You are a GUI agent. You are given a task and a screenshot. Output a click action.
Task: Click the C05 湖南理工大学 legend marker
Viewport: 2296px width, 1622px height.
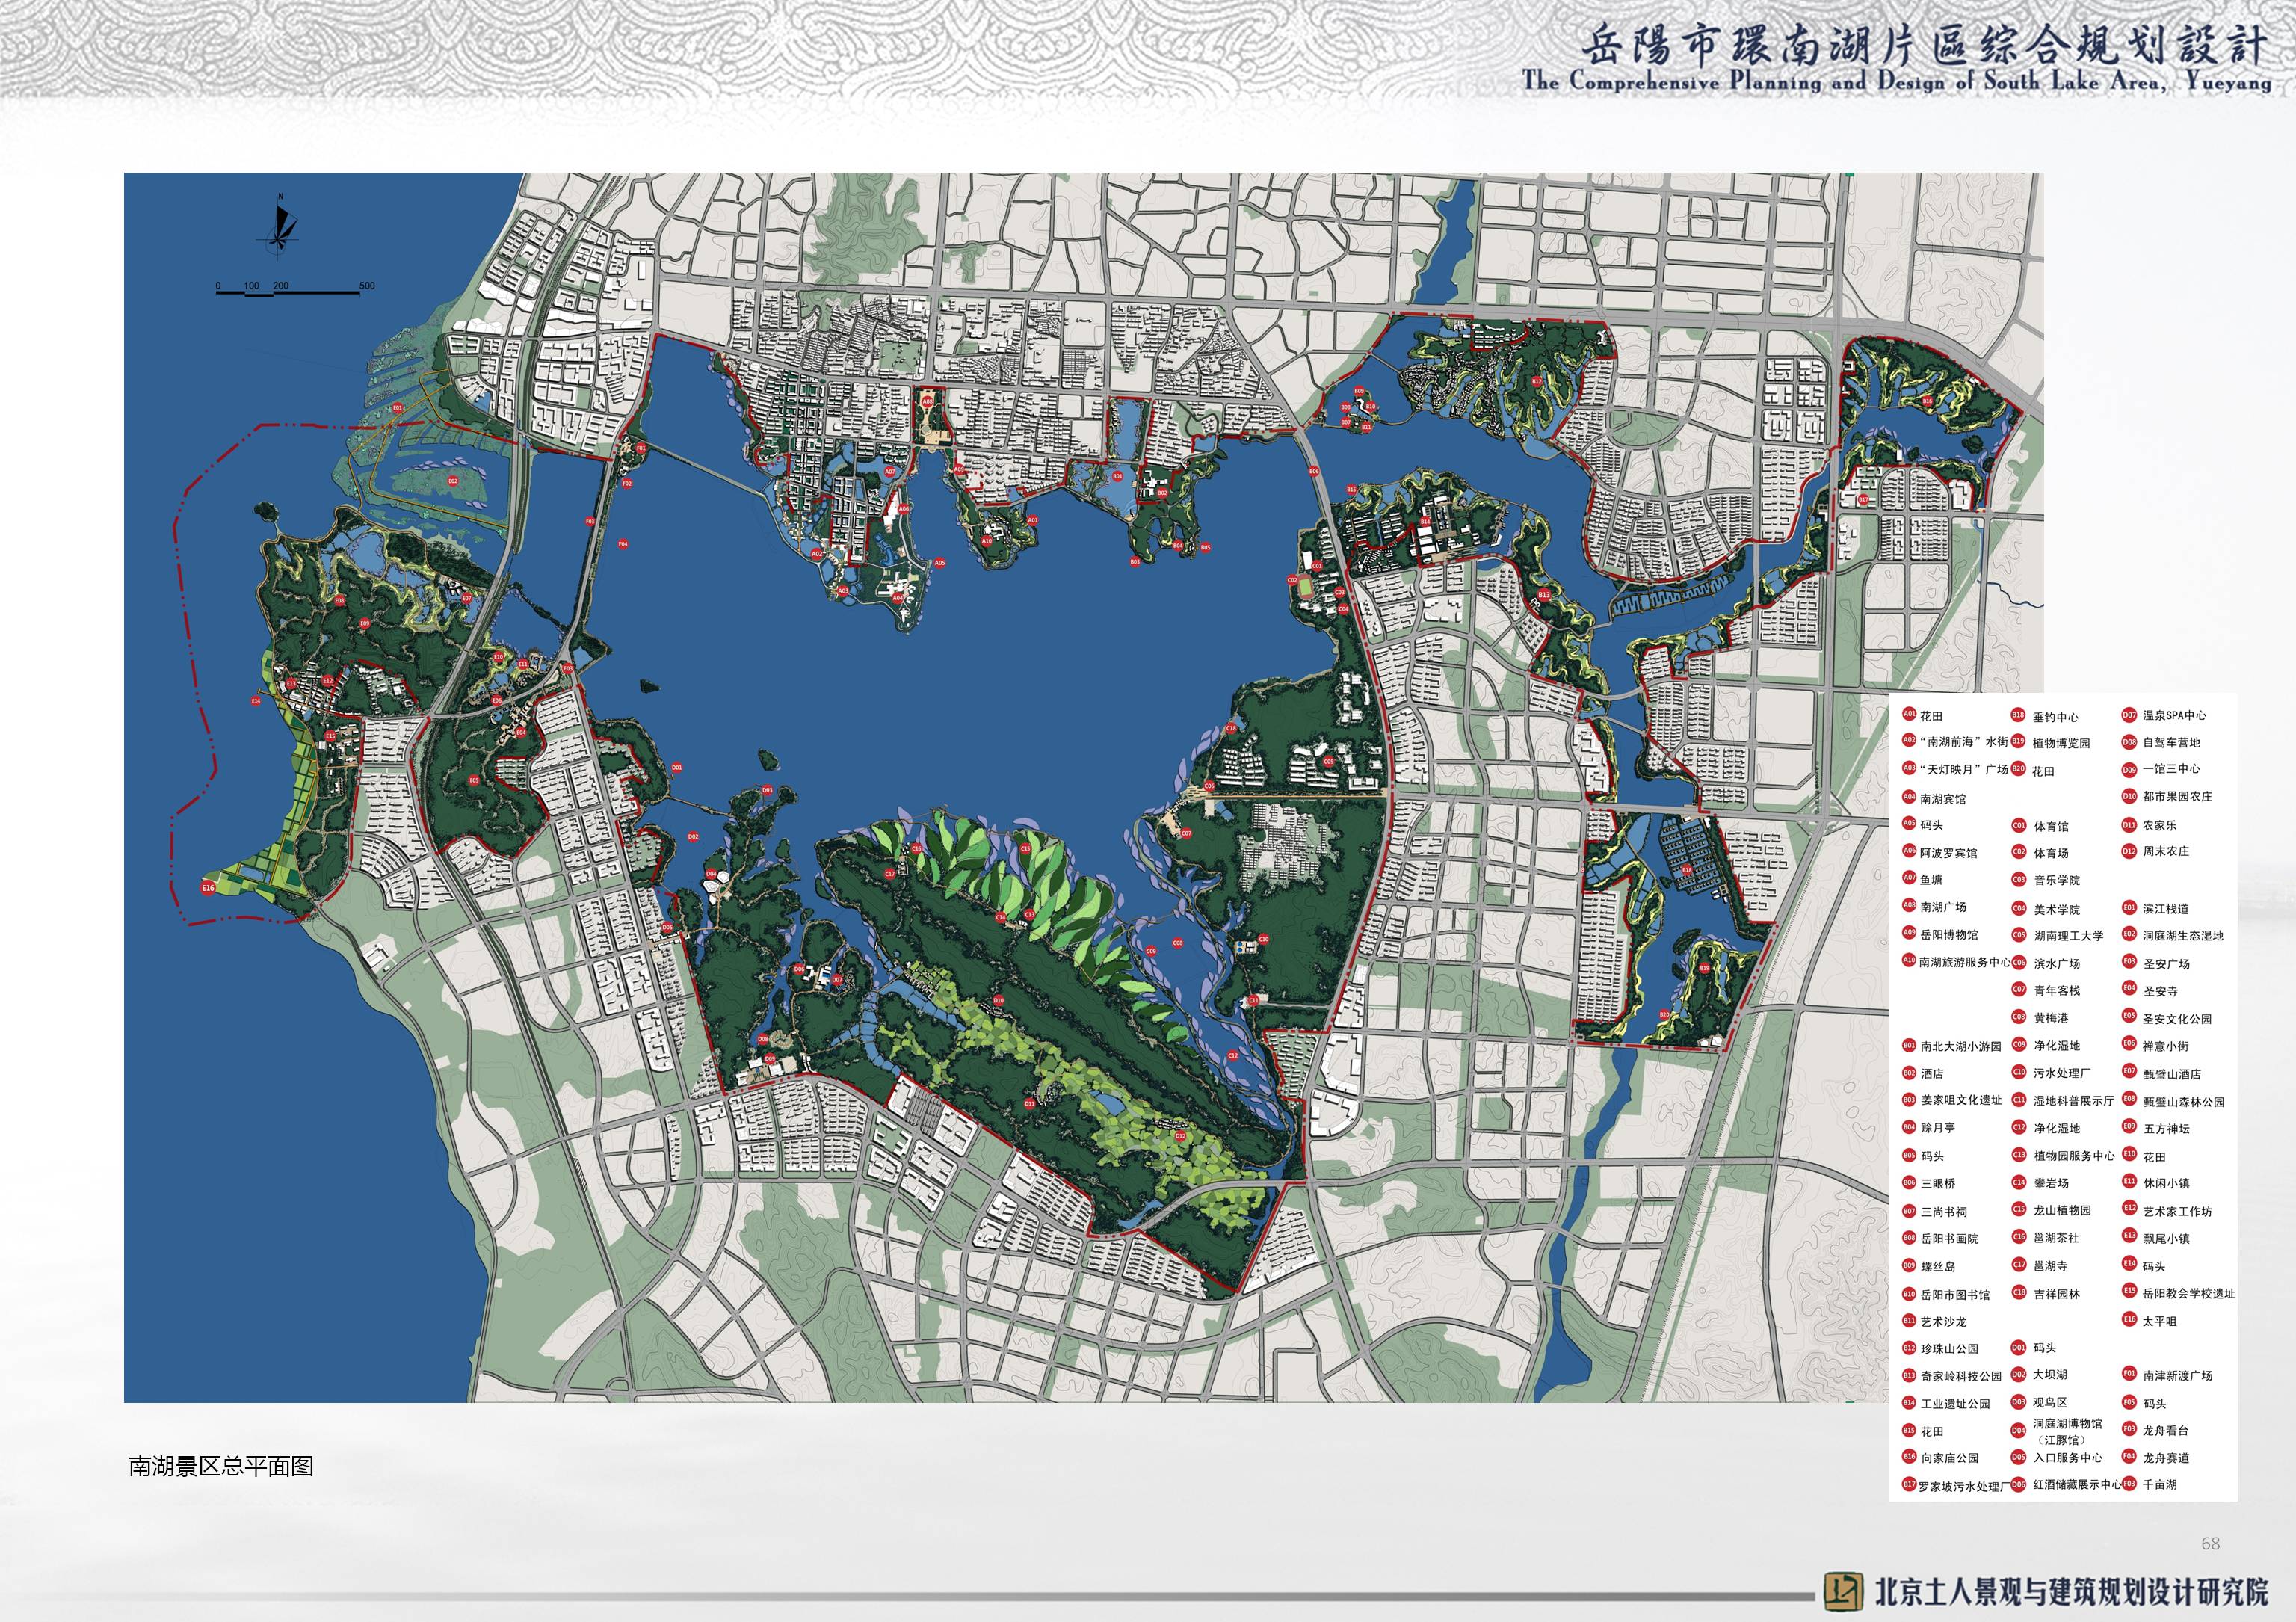pyautogui.click(x=2019, y=936)
